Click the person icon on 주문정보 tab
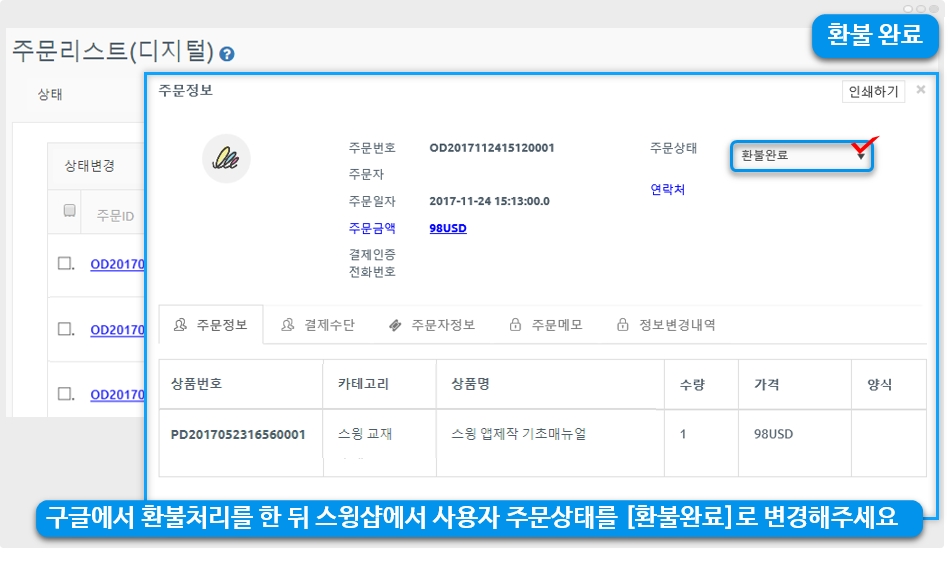The width and height of the screenshot is (950, 561). pos(180,325)
